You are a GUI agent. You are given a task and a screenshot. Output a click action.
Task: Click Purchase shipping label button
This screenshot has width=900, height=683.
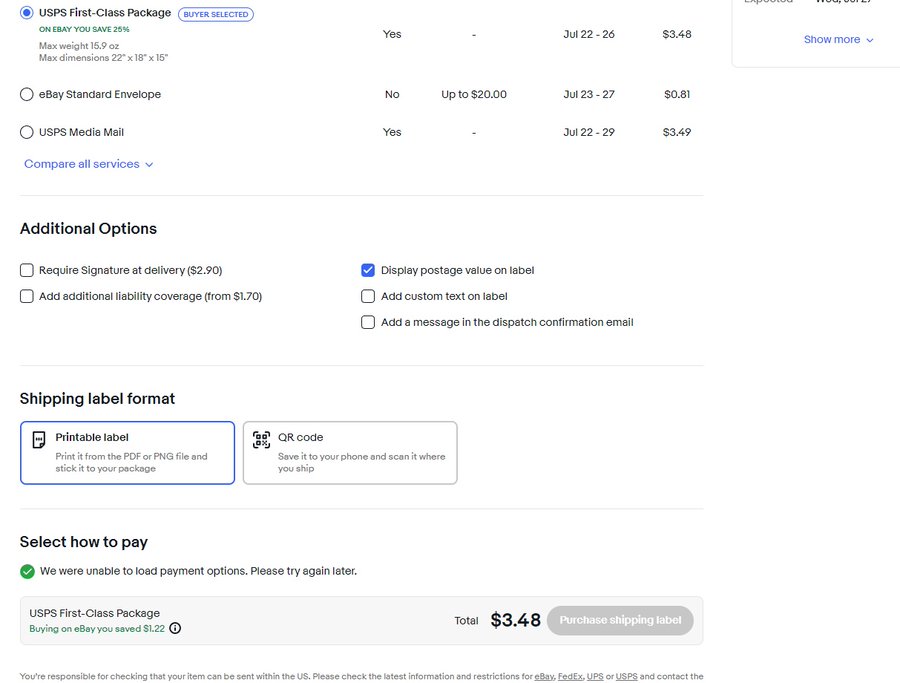[620, 620]
